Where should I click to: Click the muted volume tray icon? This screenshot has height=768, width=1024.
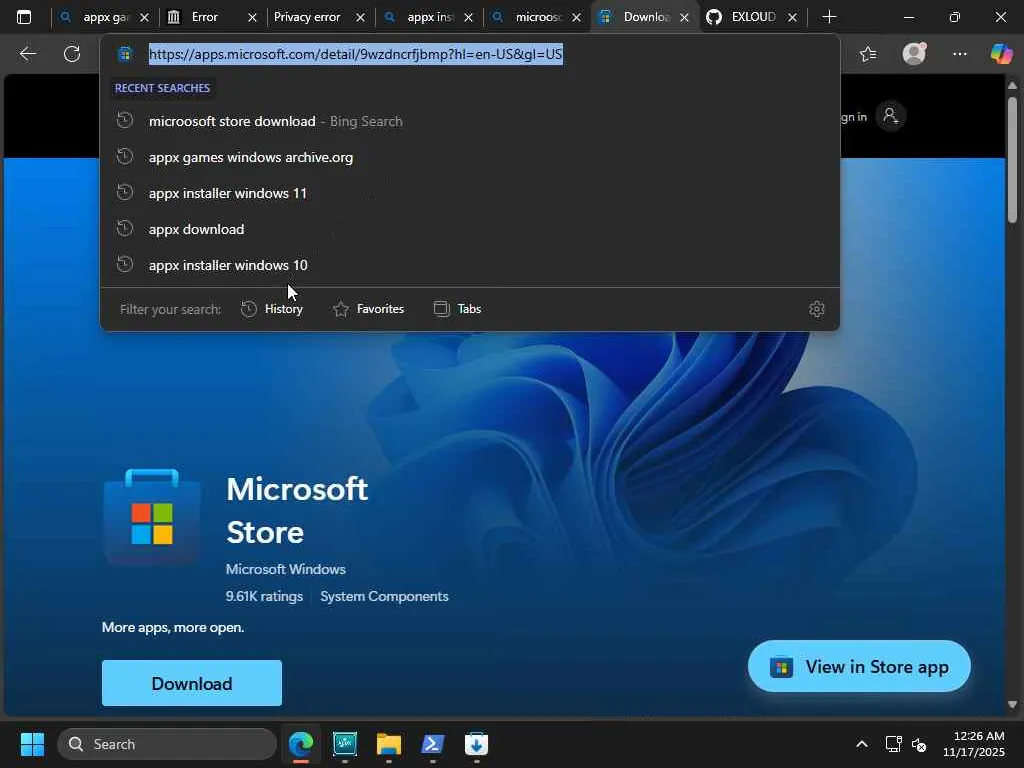click(920, 744)
